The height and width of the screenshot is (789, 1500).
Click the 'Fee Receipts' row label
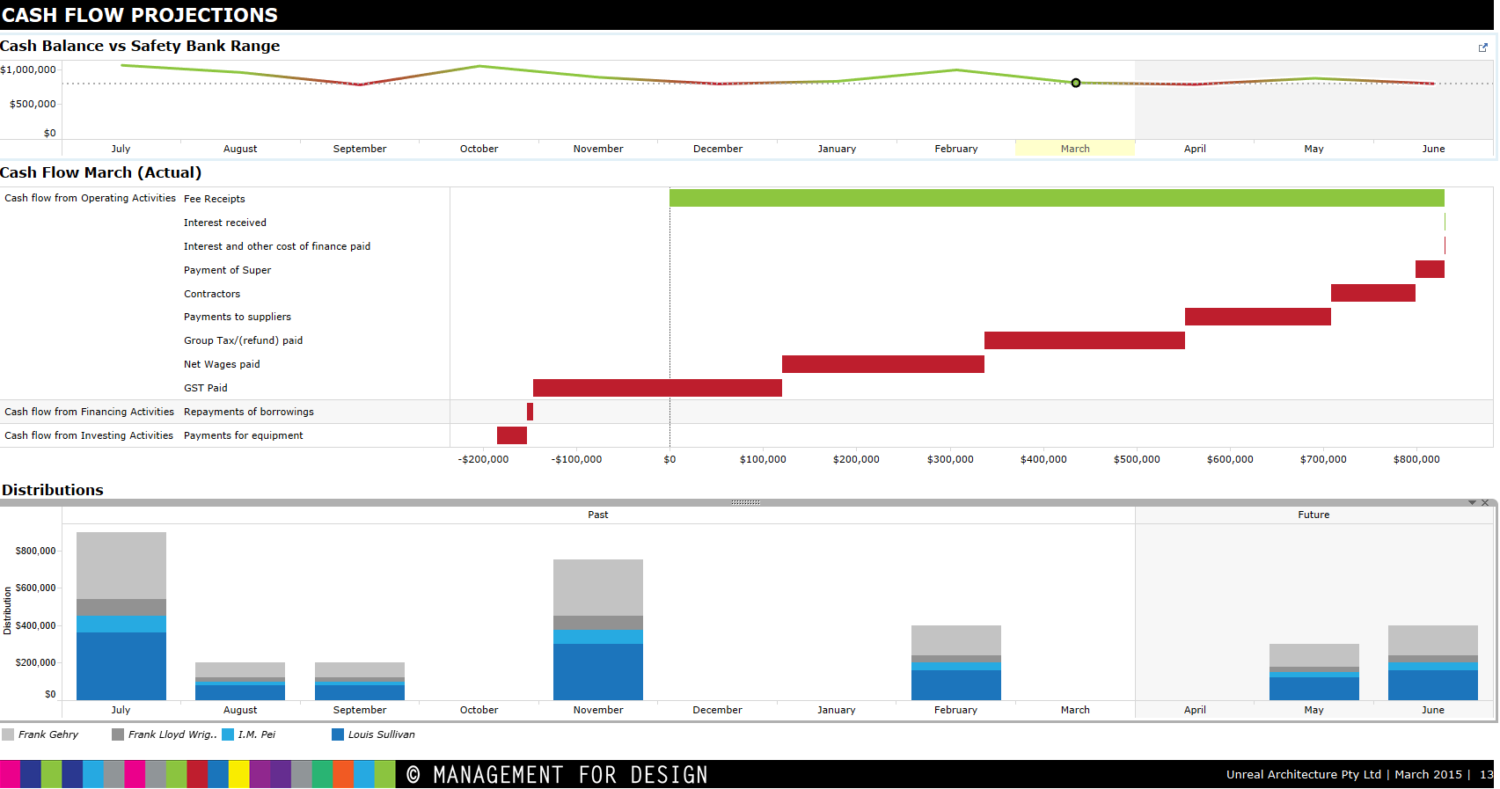pyautogui.click(x=214, y=199)
